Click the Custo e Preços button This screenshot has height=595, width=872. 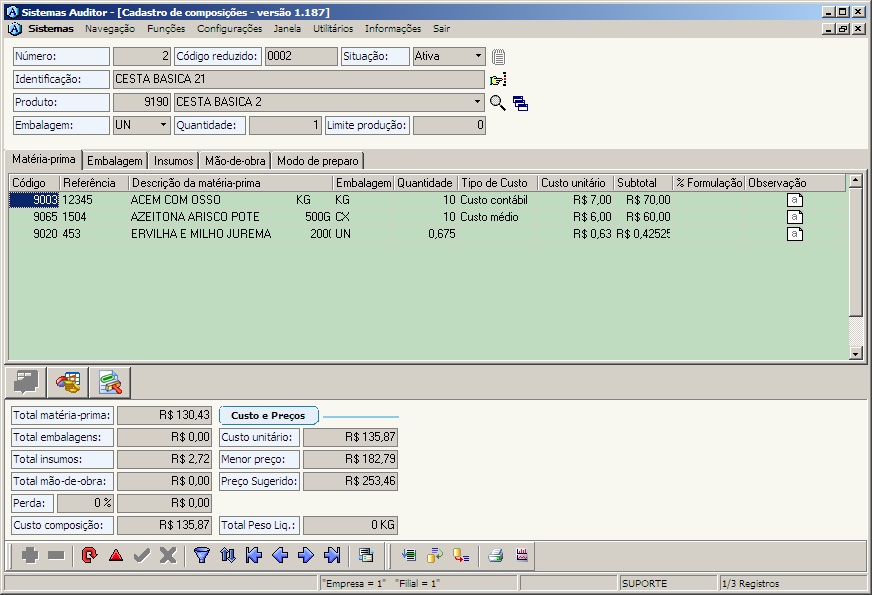pos(268,415)
